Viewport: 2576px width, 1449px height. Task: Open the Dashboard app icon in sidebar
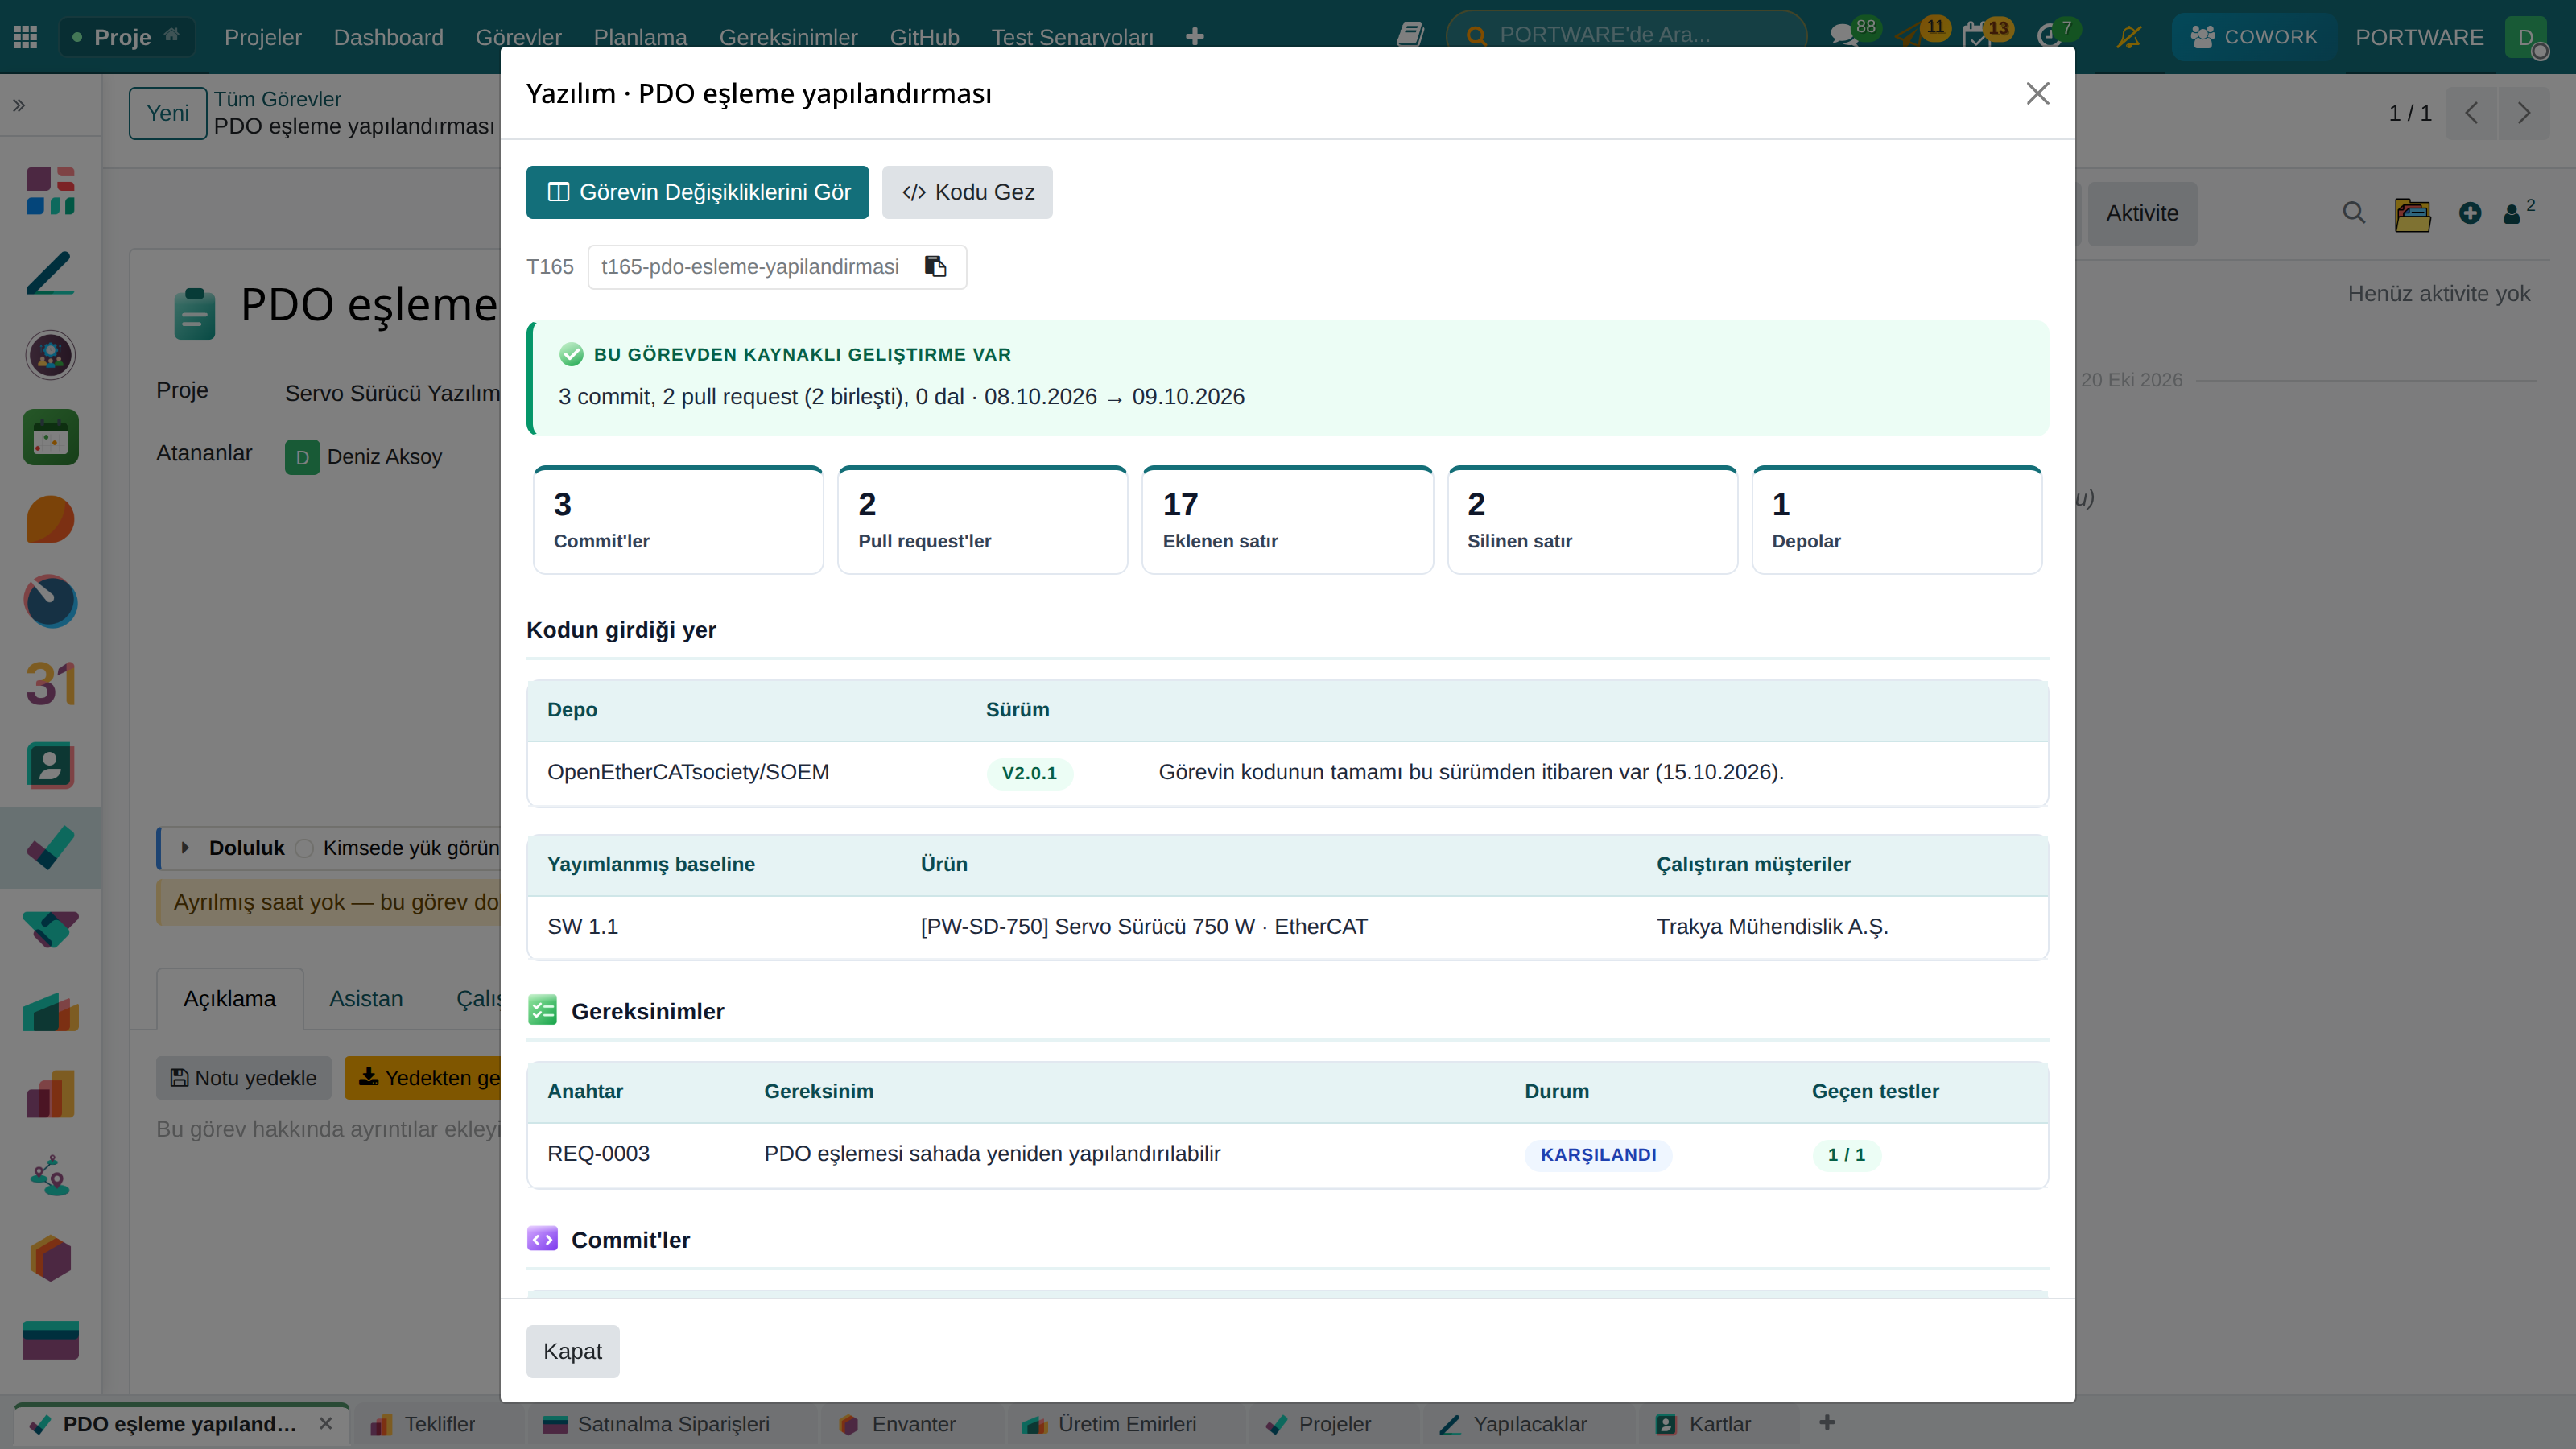50,191
